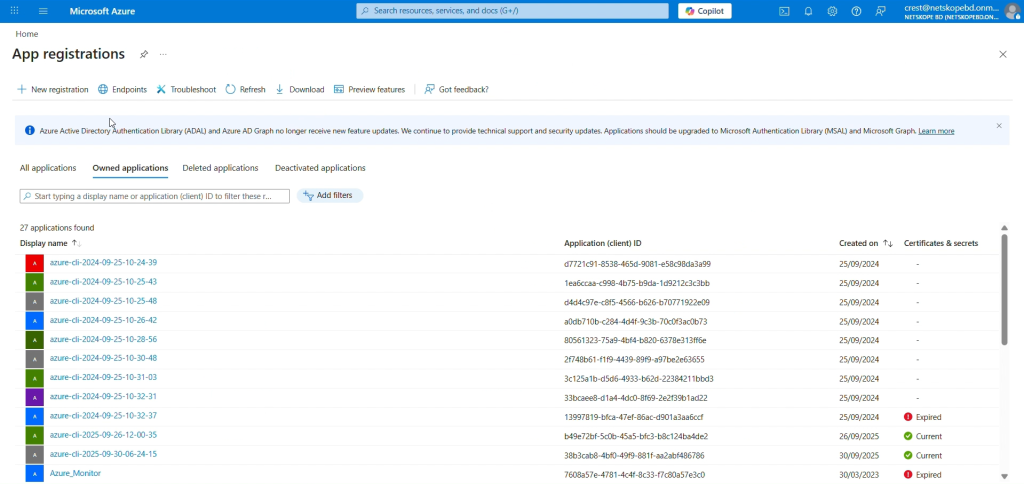
Task: Open the feedback icon in header
Action: click(x=880, y=11)
